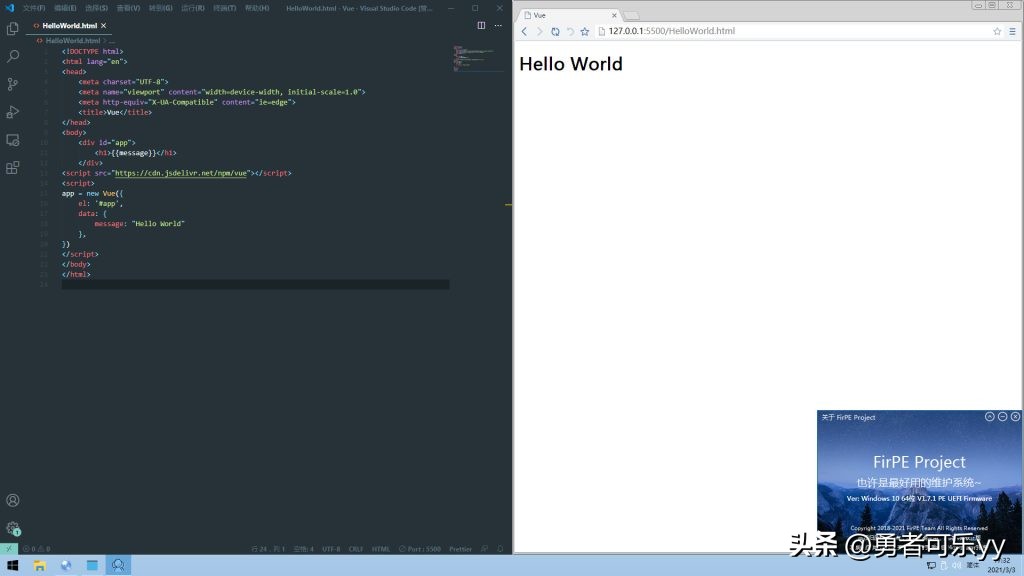Image resolution: width=1024 pixels, height=576 pixels.
Task: Select the HelloWorld.html editor tab
Action: (69, 25)
